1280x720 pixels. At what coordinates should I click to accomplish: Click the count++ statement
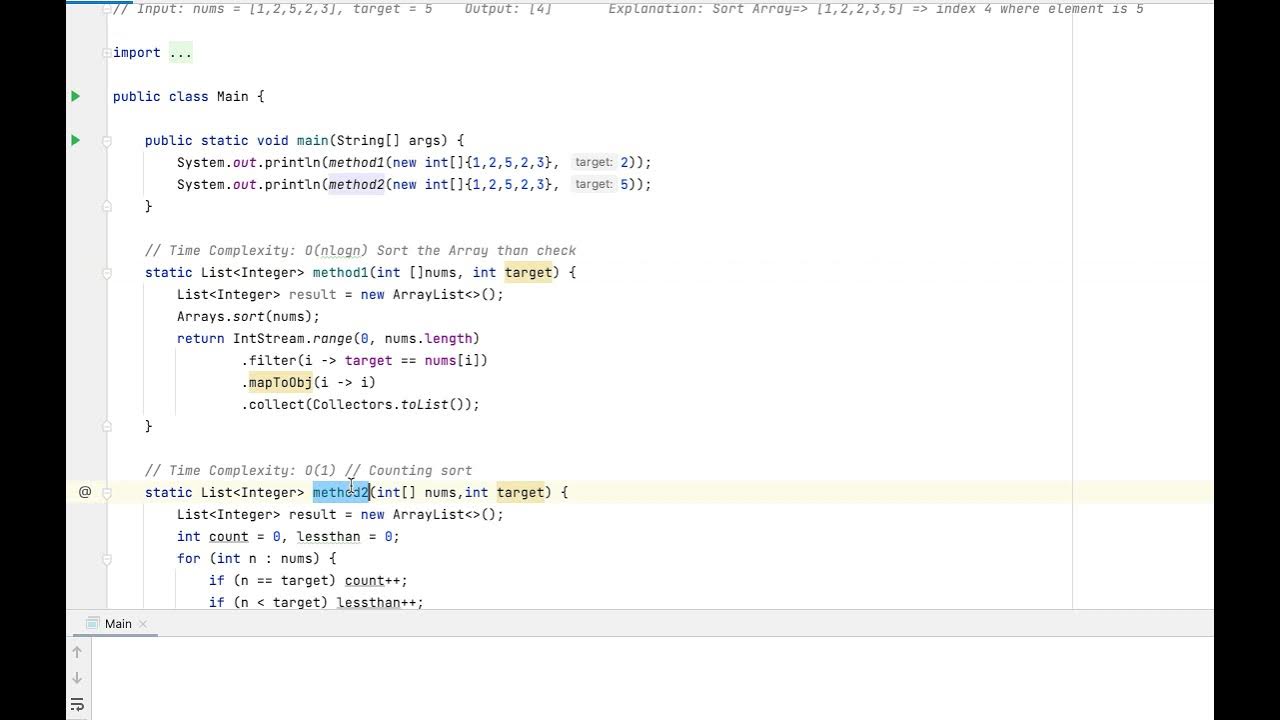pyautogui.click(x=376, y=580)
